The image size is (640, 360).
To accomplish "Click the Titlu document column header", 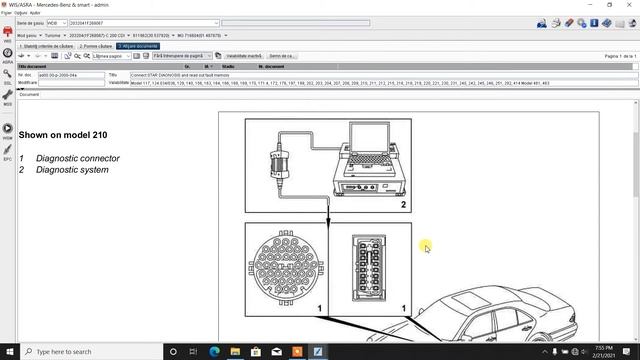I will 32,67.
